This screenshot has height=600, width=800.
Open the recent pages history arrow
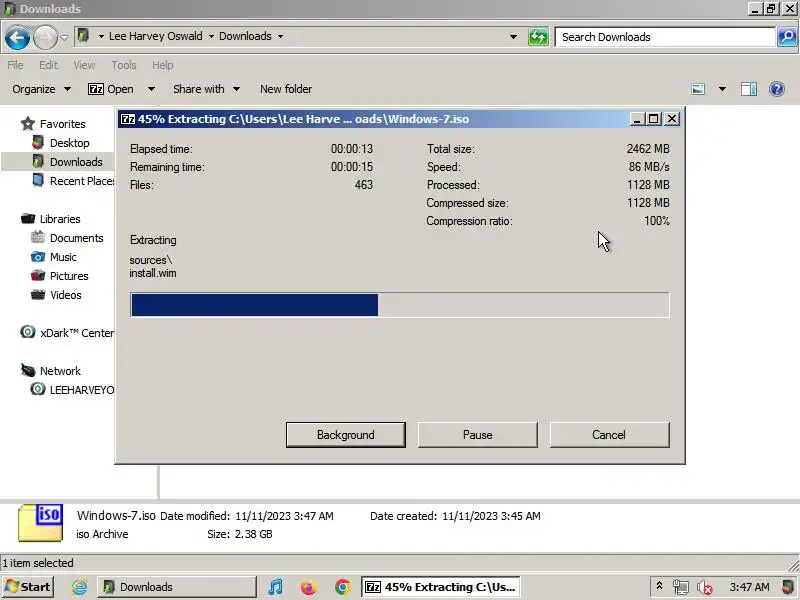[64, 37]
